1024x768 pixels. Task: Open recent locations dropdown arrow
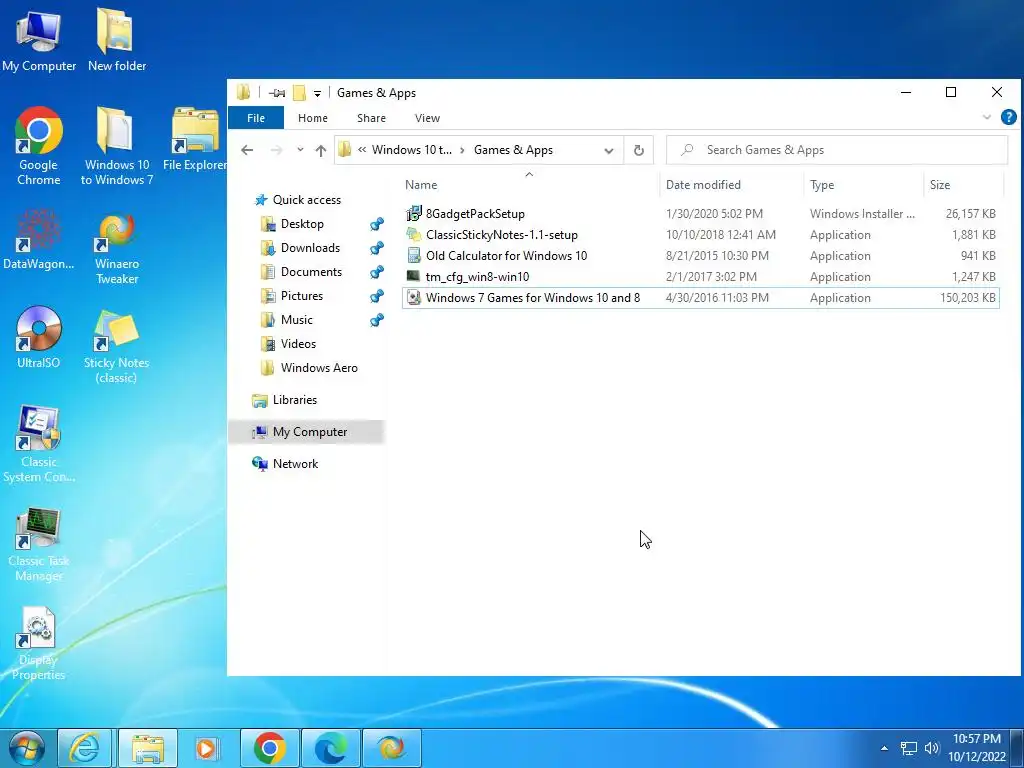tap(300, 150)
